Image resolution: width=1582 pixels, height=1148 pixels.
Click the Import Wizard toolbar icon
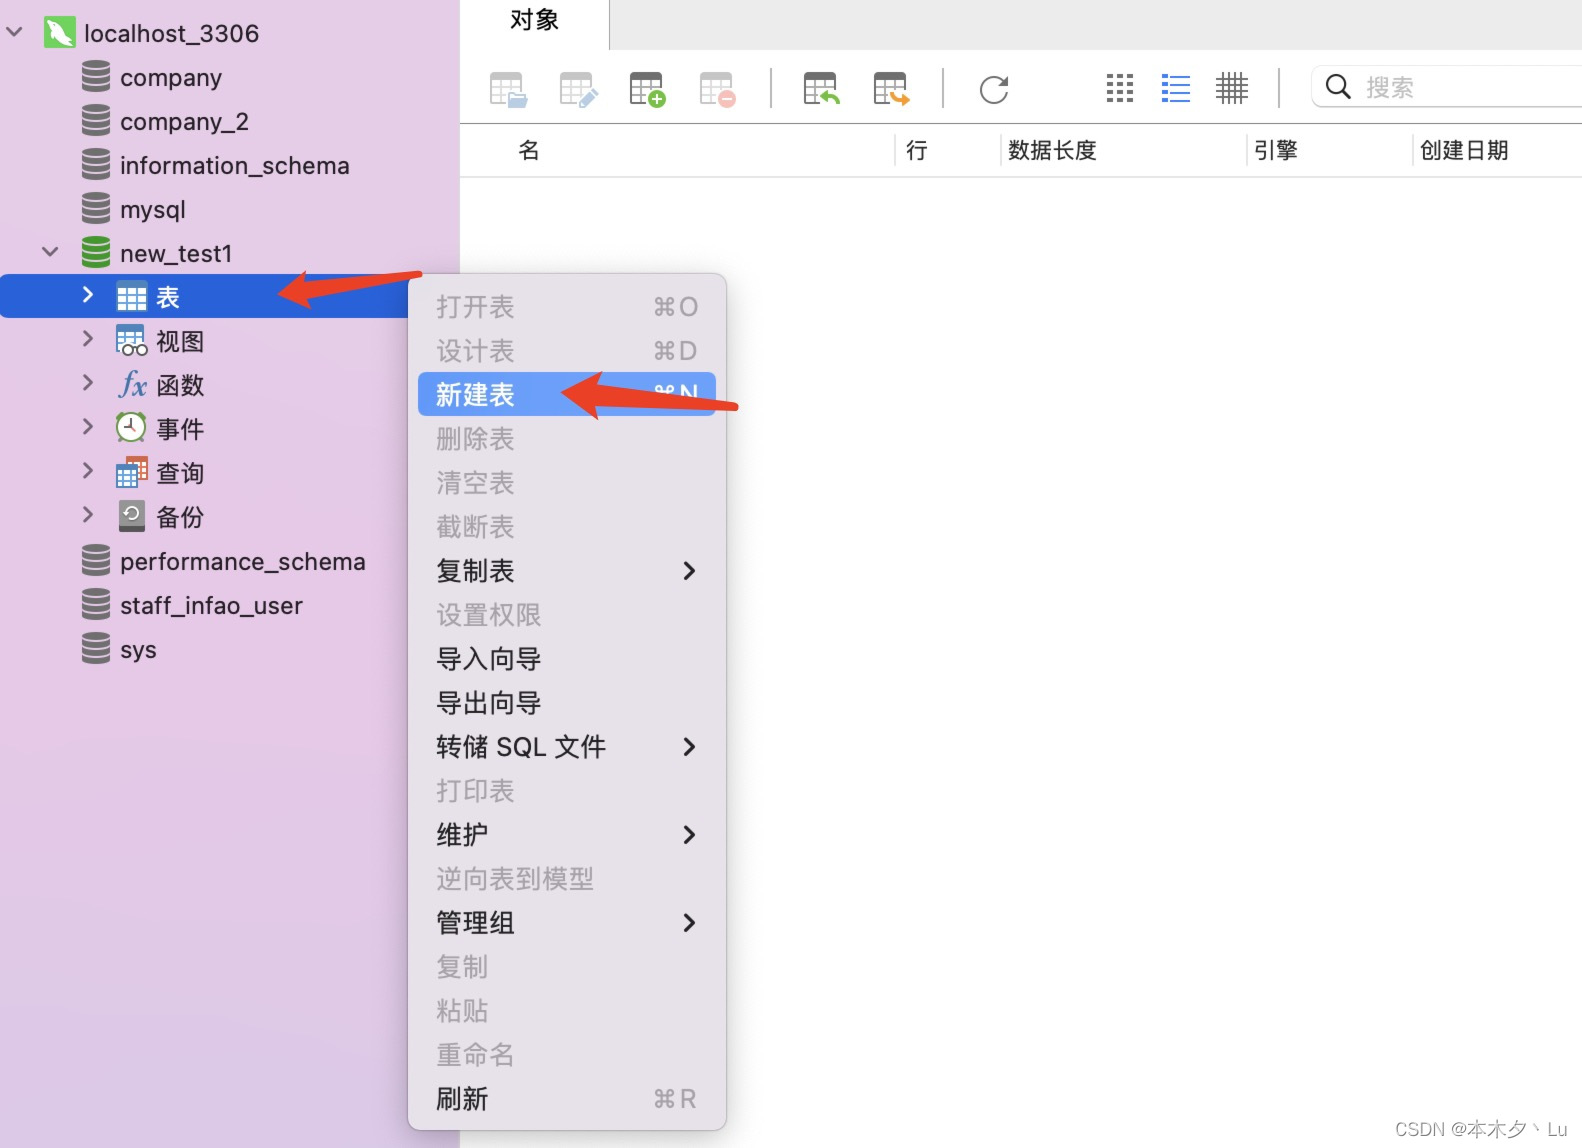point(821,89)
